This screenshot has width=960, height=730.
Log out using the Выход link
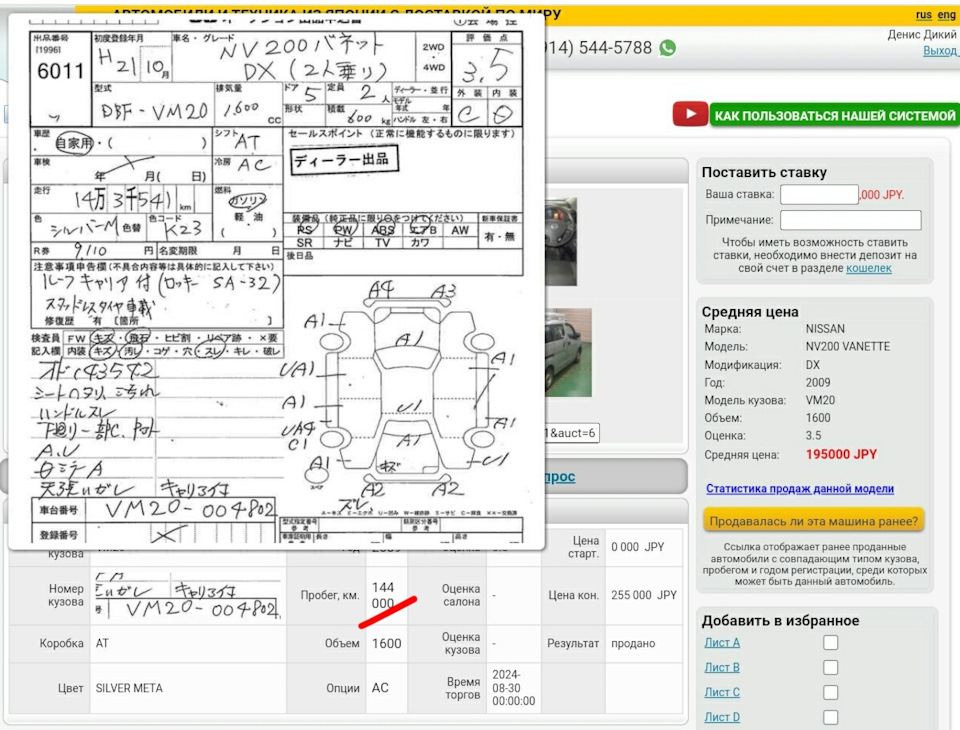pos(939,51)
